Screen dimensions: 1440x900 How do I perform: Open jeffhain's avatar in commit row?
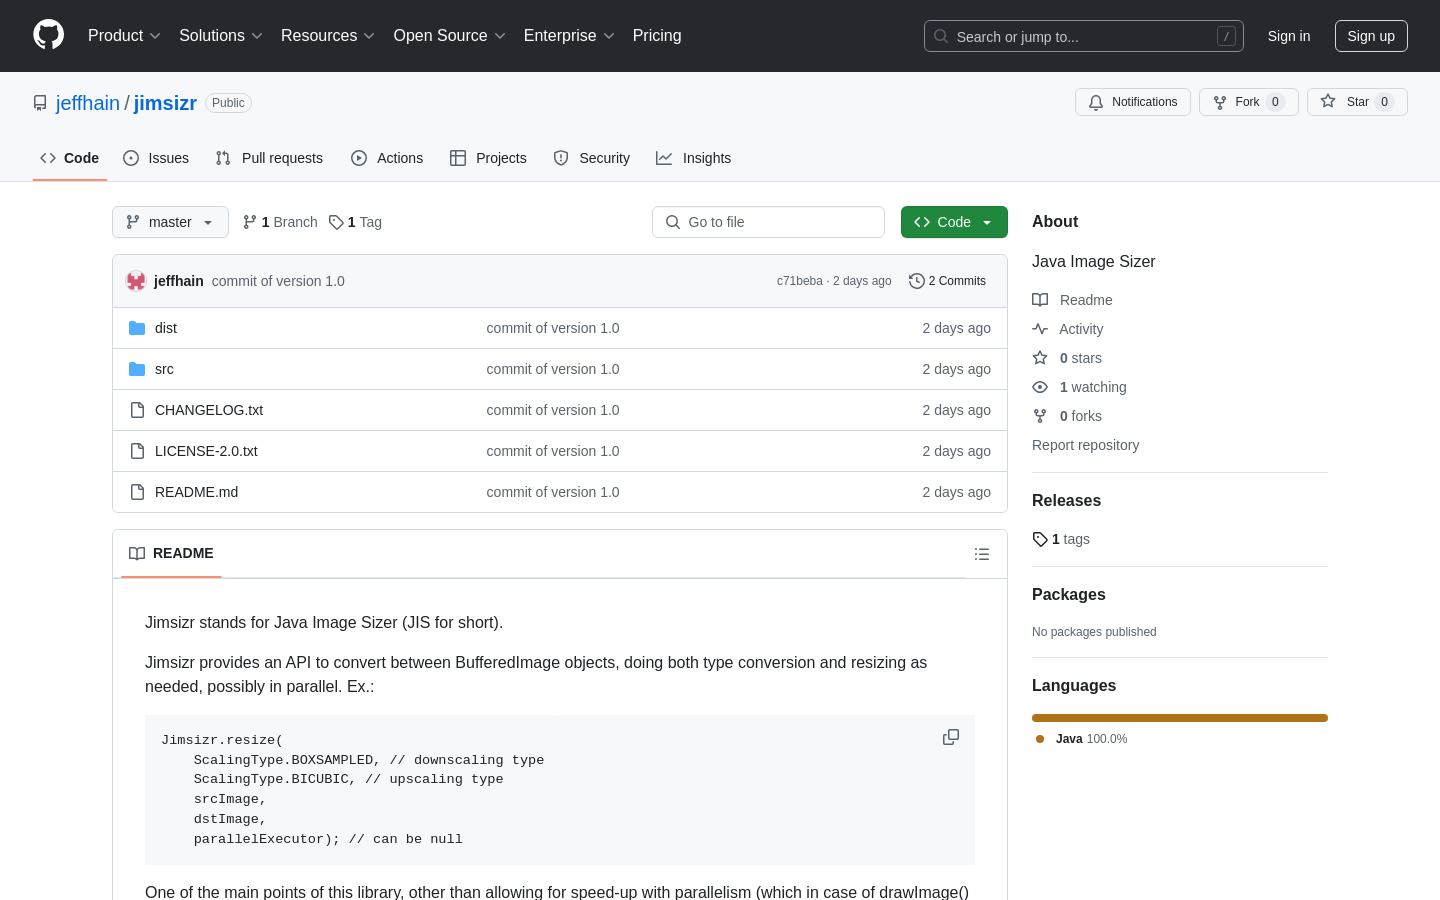136,281
